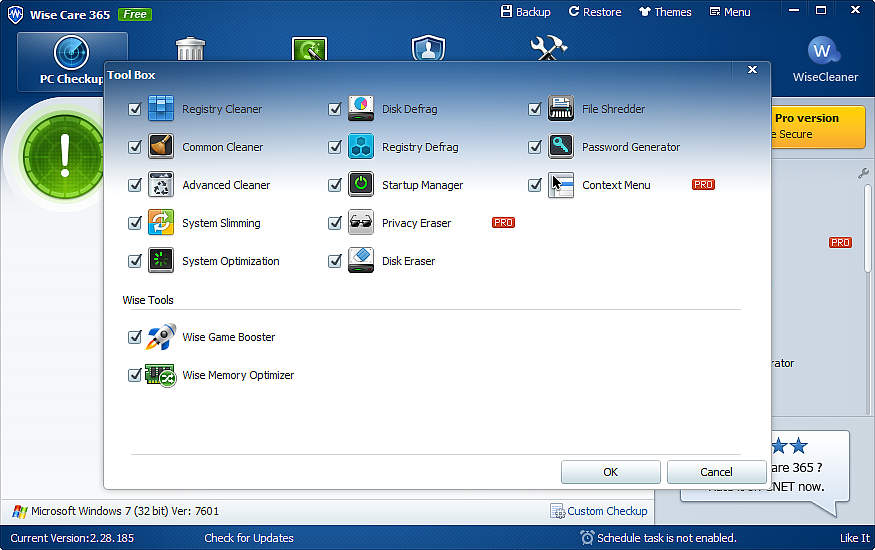
Task: Uncheck the Disk Defrag checkbox
Action: [335, 109]
